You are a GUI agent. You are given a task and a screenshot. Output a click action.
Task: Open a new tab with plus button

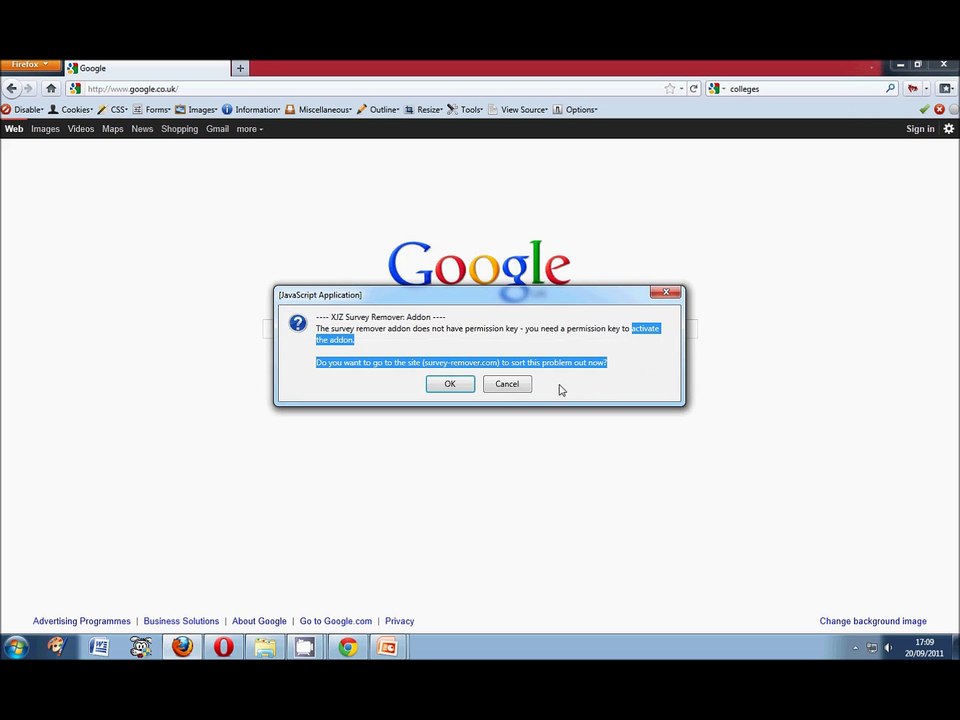(x=240, y=69)
